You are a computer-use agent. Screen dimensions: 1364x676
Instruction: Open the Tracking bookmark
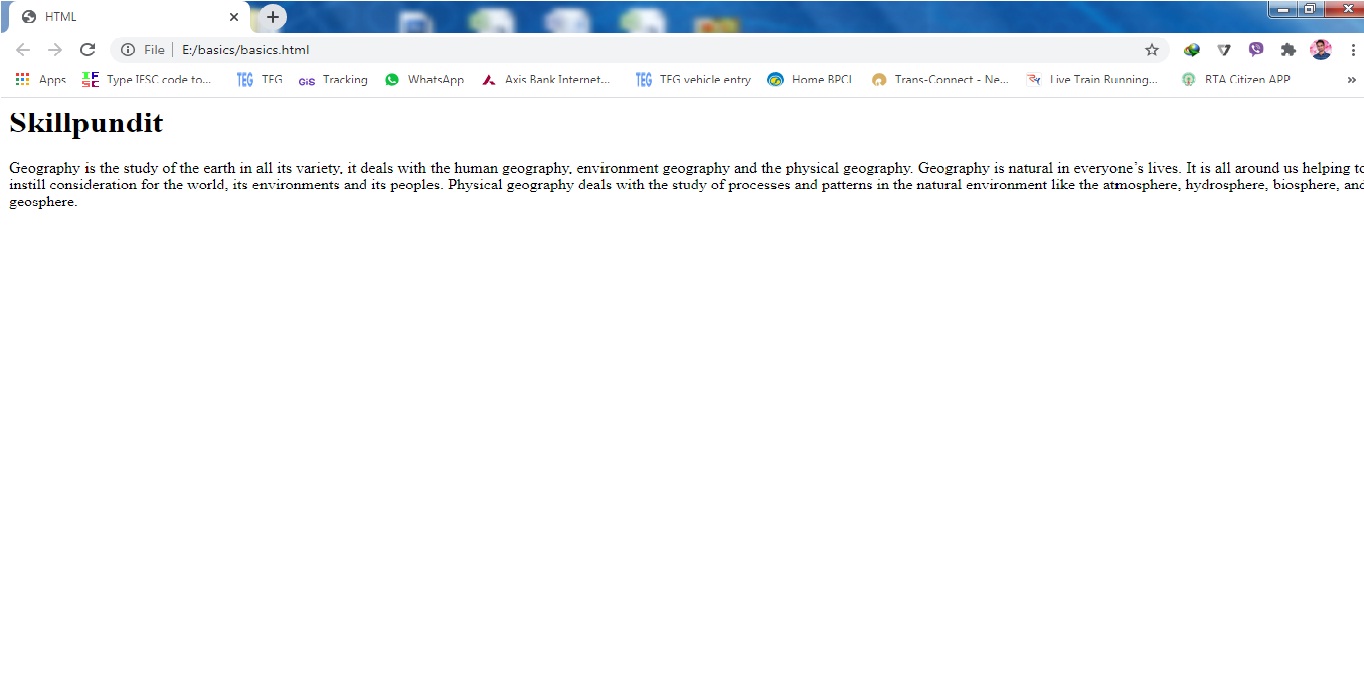[x=333, y=80]
